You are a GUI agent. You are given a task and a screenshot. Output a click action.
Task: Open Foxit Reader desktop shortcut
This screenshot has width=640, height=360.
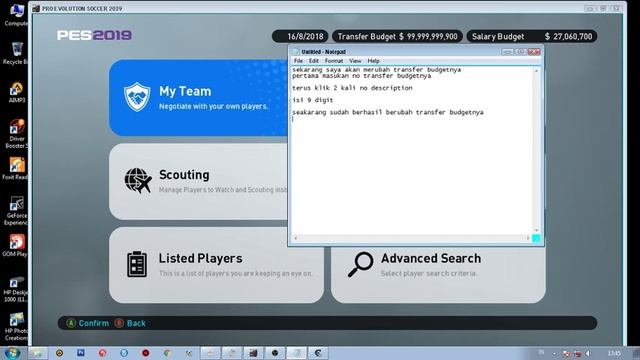16,169
